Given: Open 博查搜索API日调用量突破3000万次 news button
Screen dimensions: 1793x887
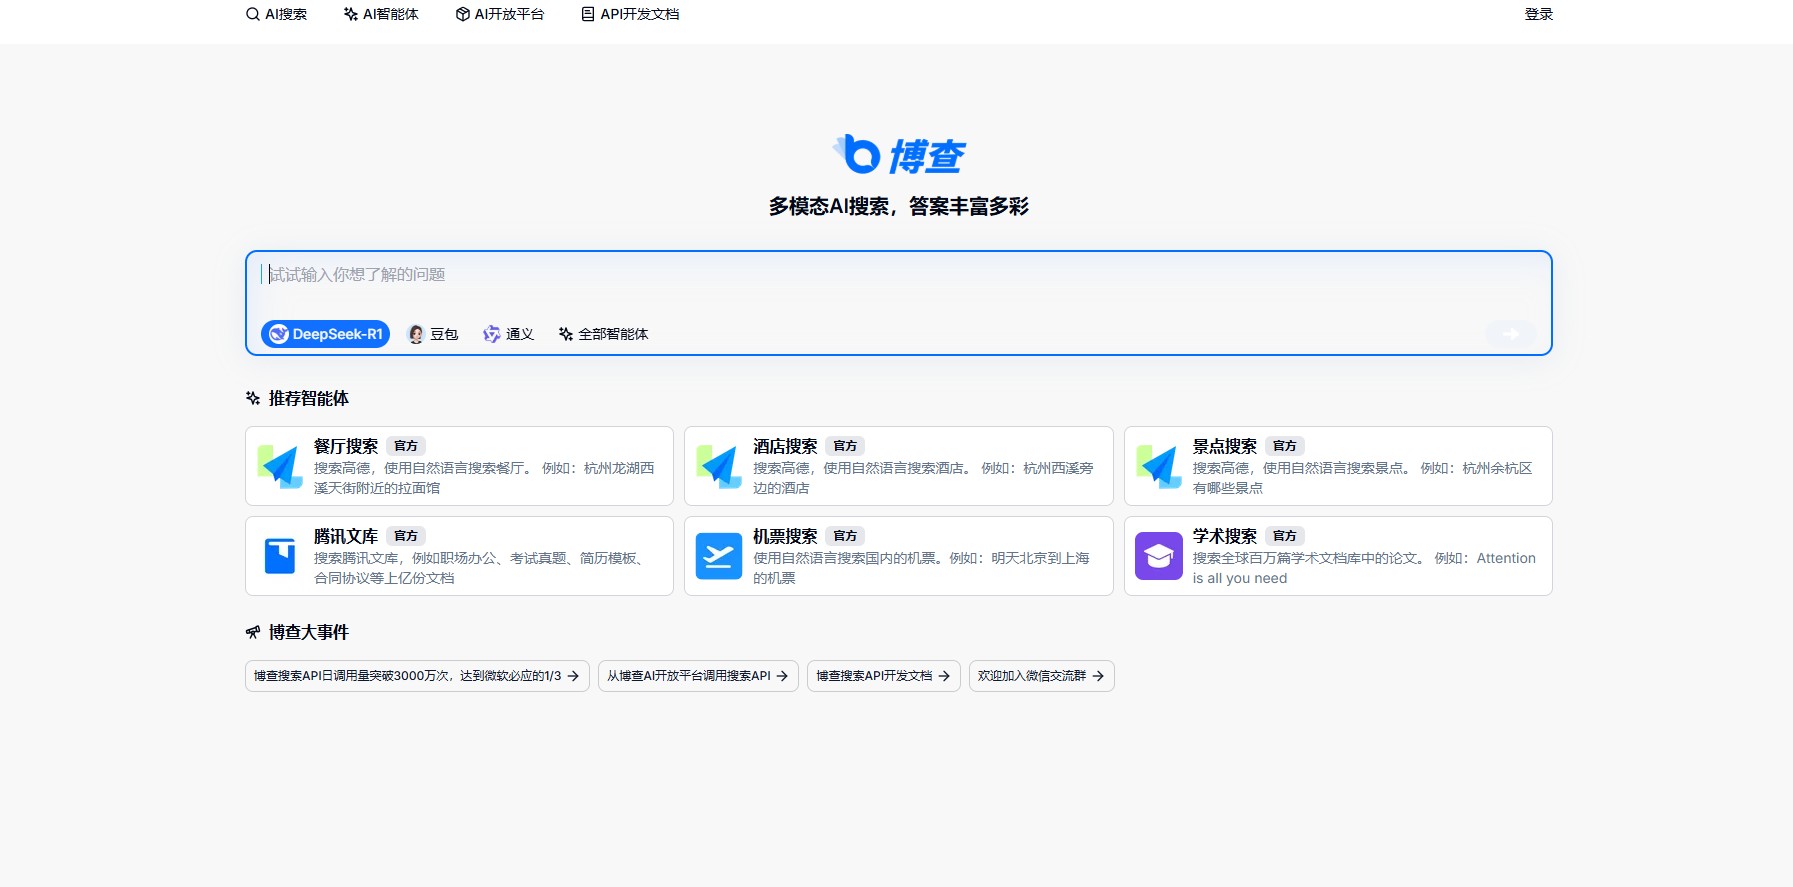Looking at the screenshot, I should [x=417, y=676].
